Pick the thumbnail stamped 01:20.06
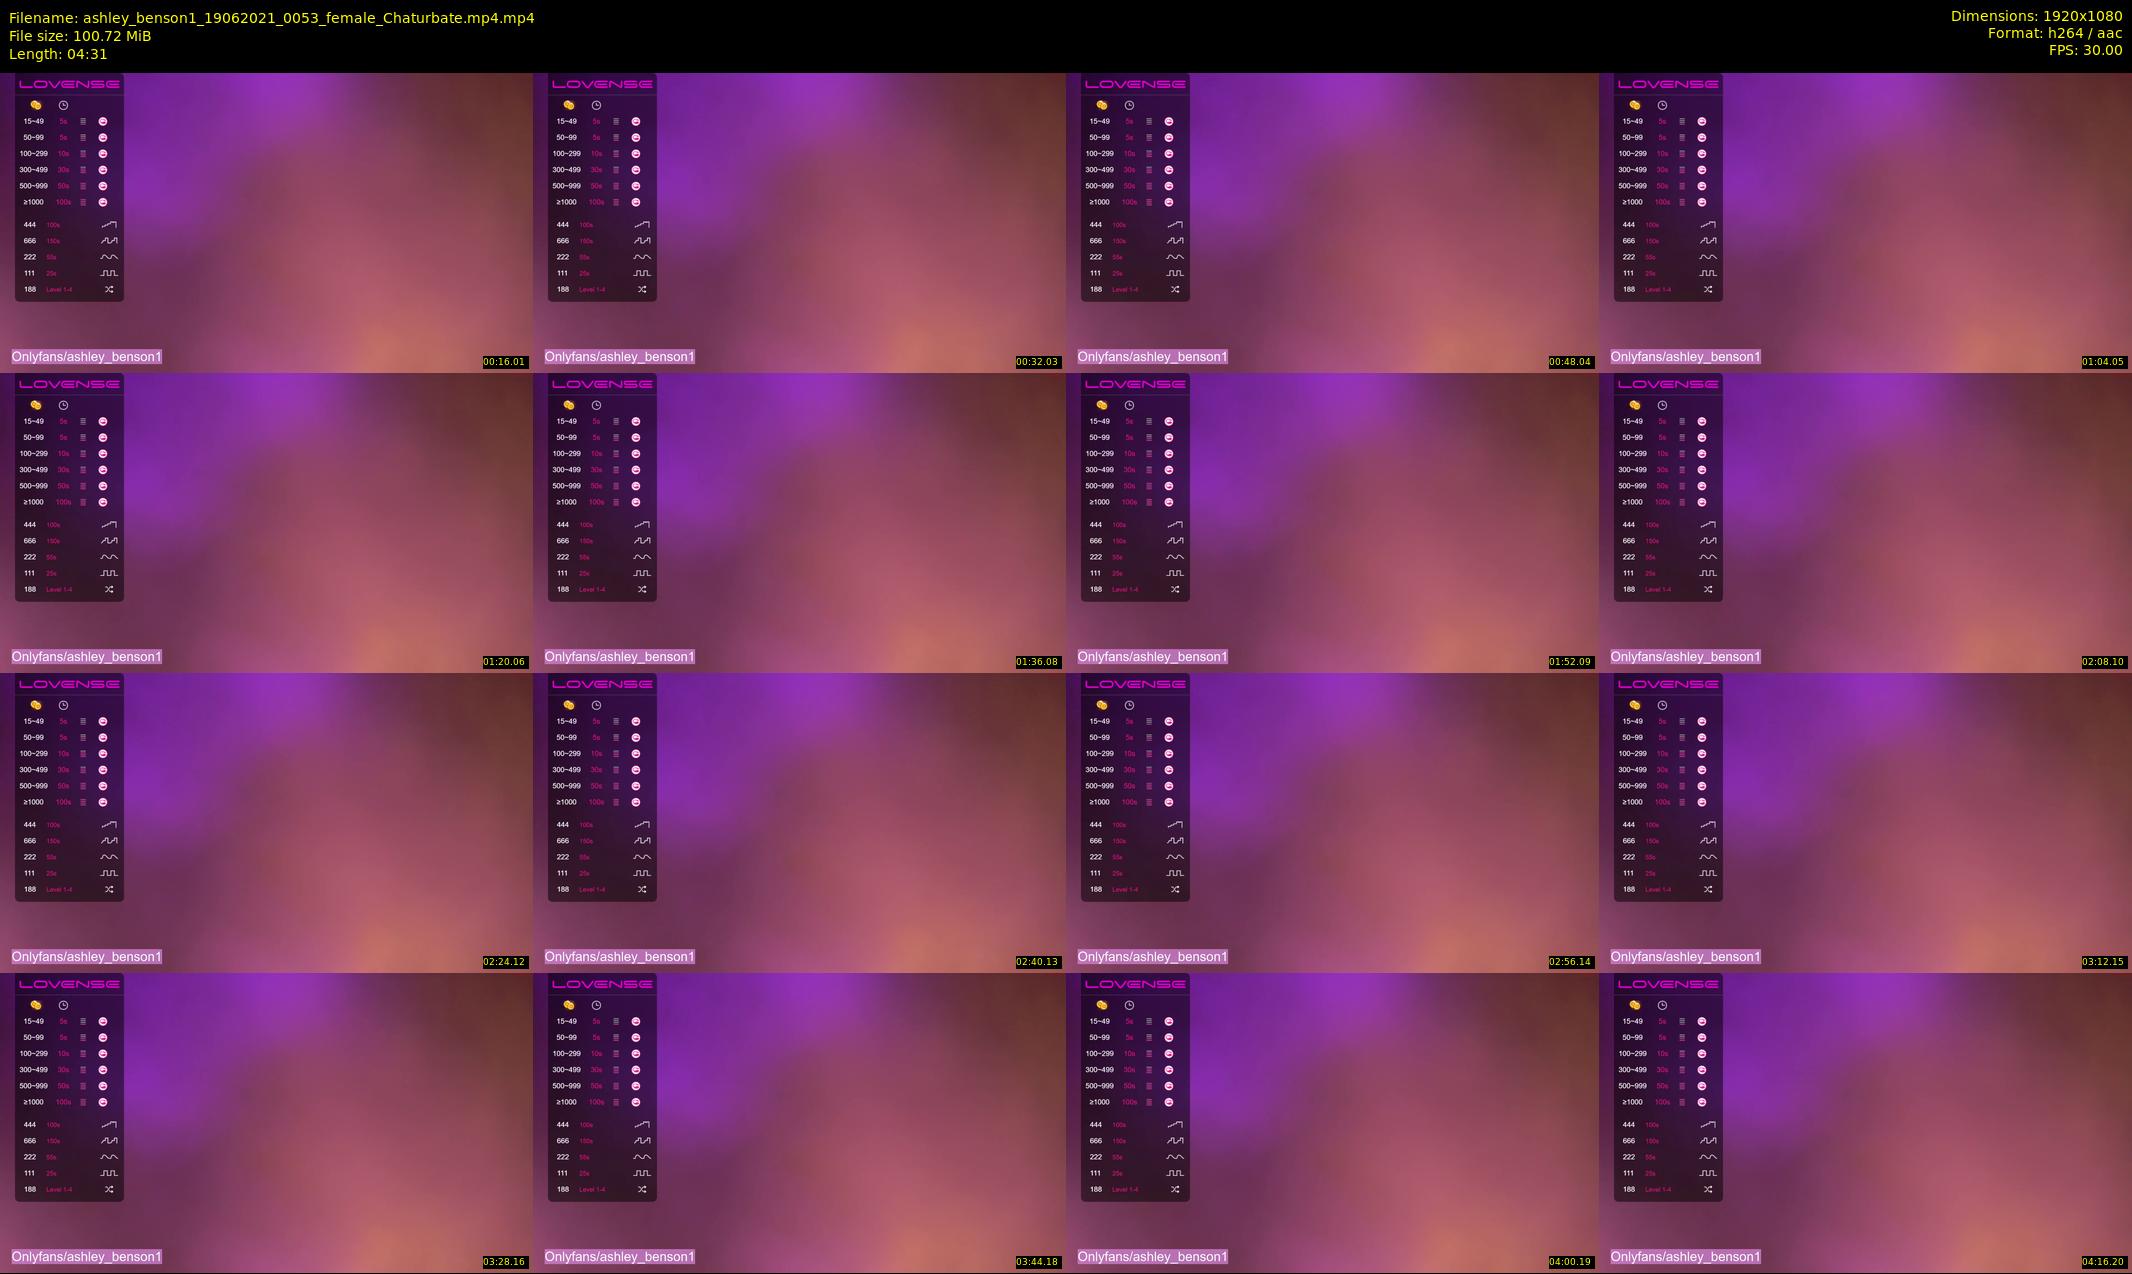The height and width of the screenshot is (1274, 2132). [x=266, y=522]
